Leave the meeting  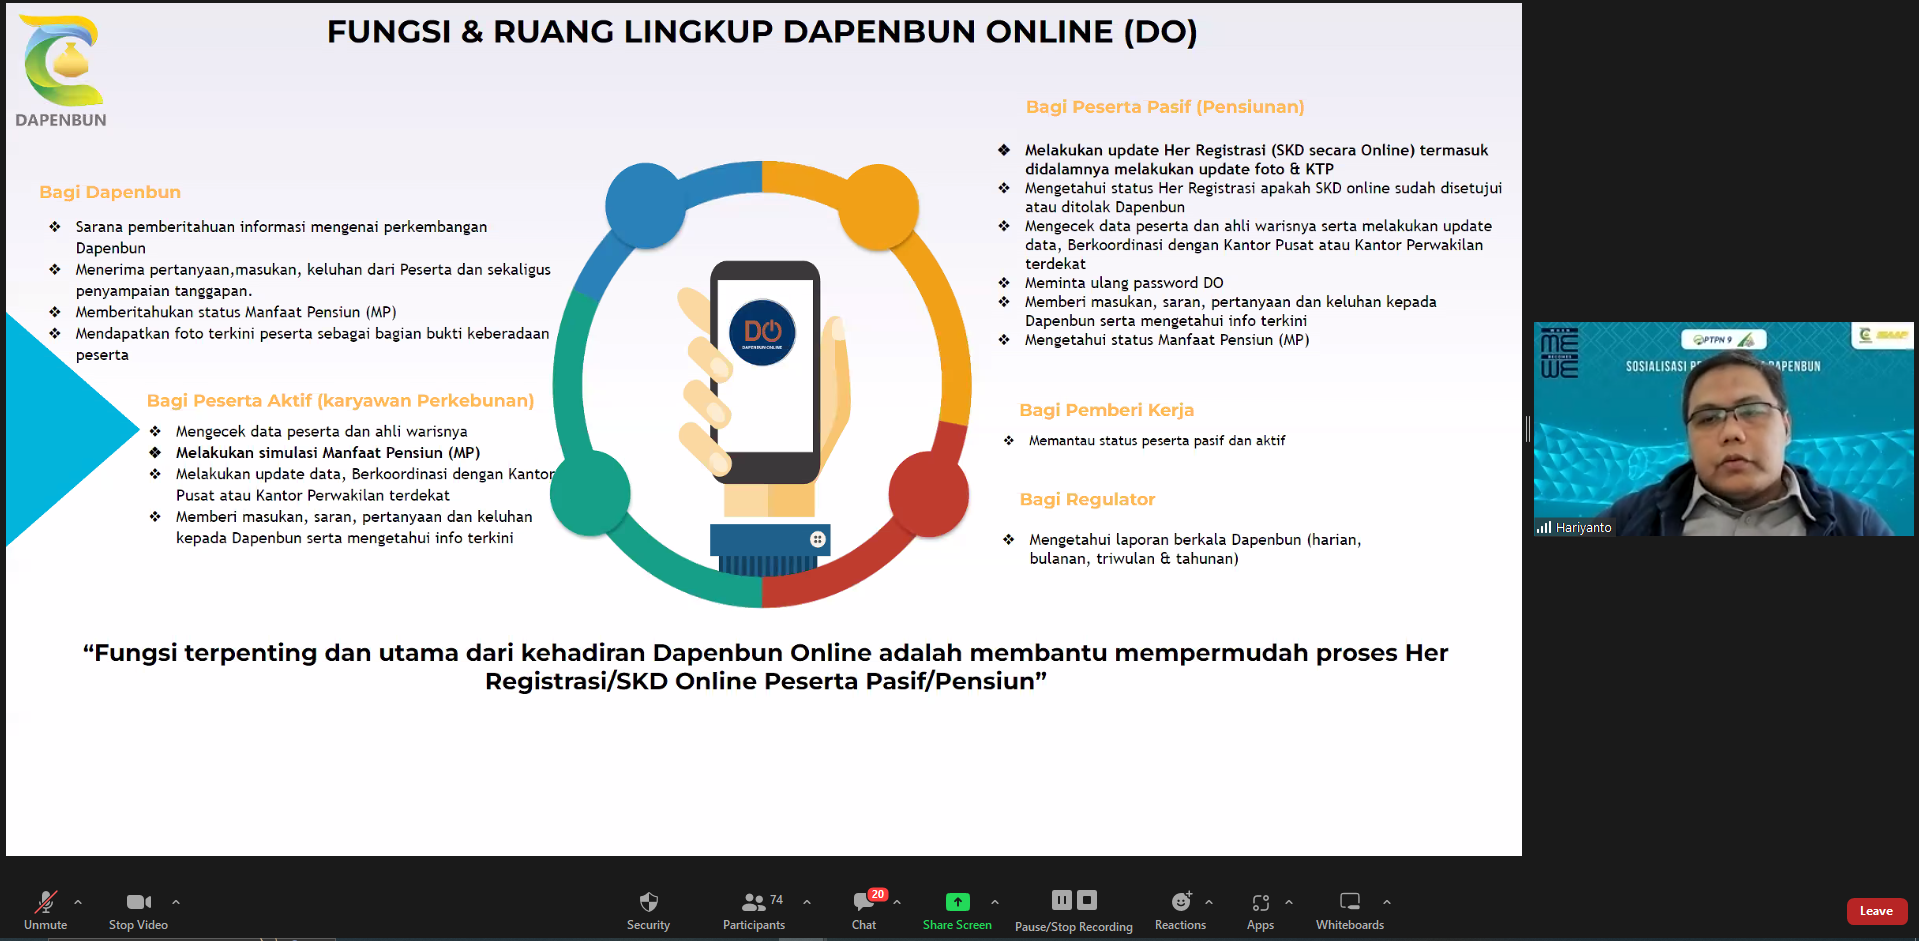[x=1875, y=911]
